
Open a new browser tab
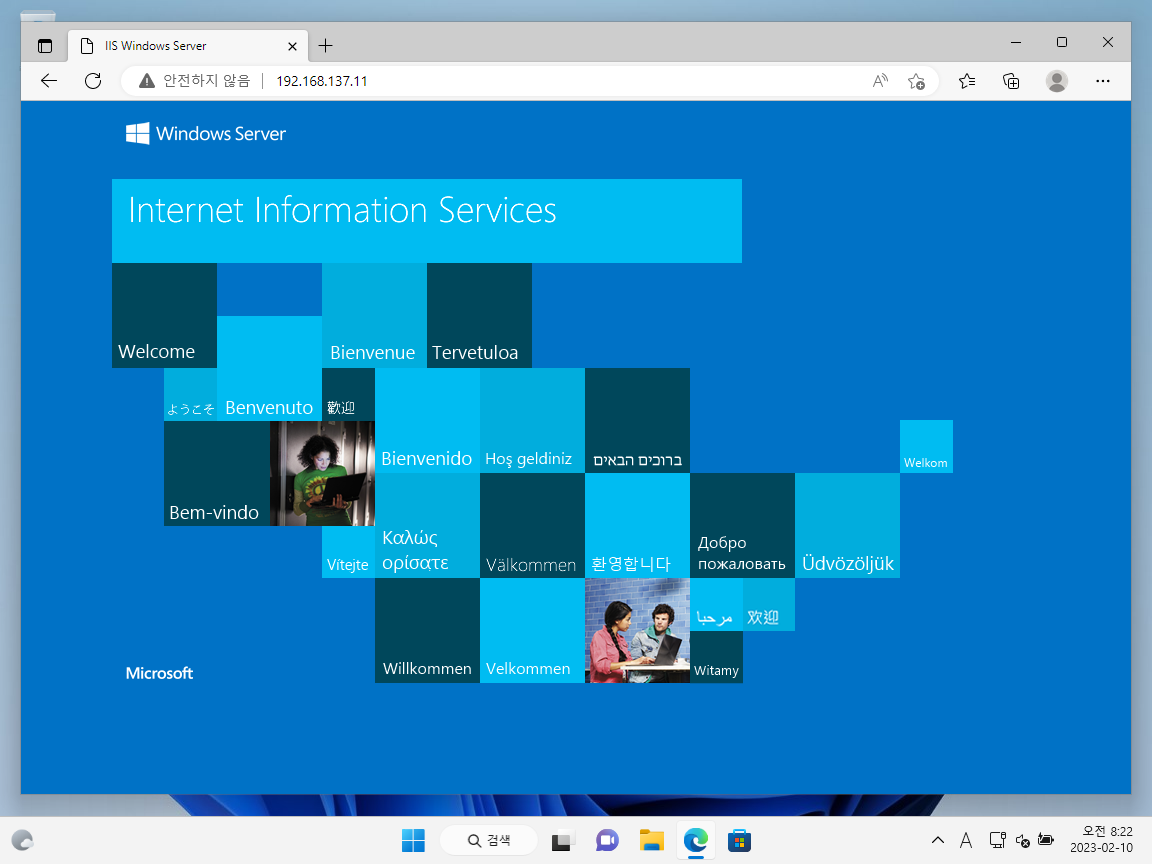coord(325,46)
